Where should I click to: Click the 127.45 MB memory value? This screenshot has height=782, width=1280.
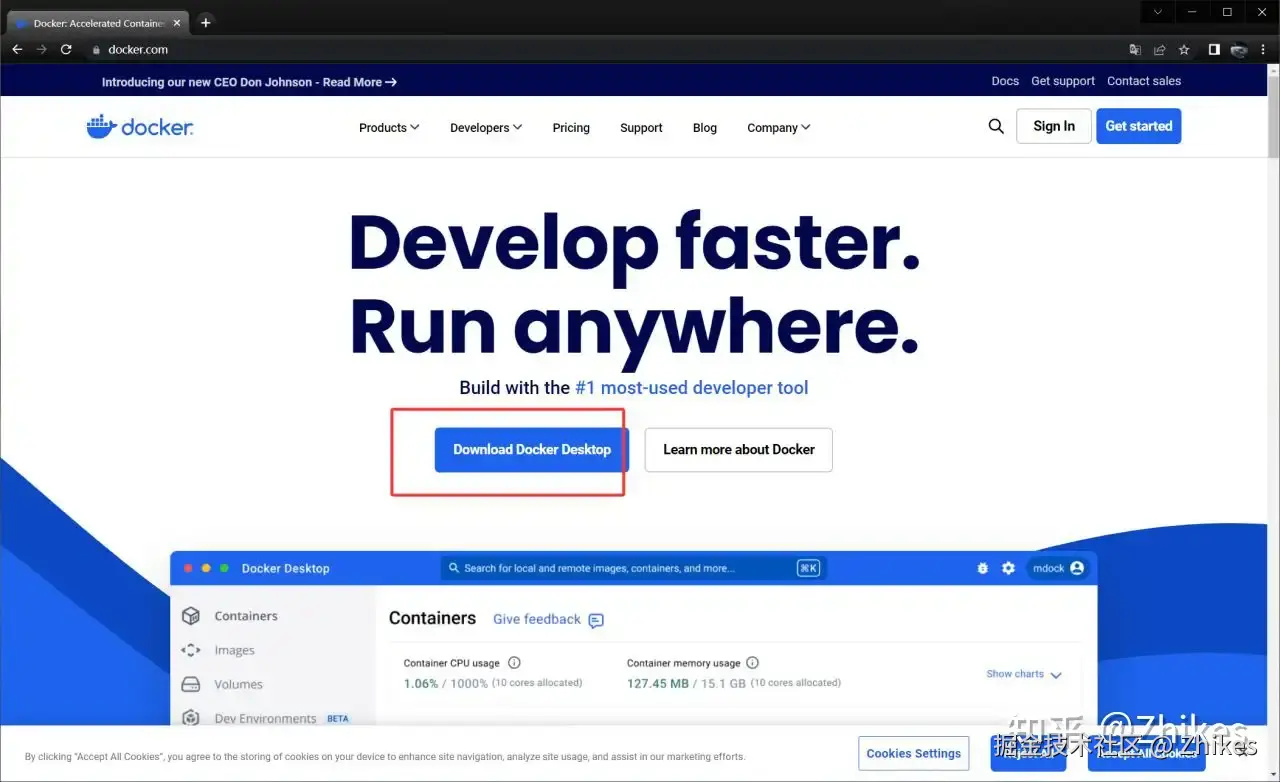(x=660, y=684)
